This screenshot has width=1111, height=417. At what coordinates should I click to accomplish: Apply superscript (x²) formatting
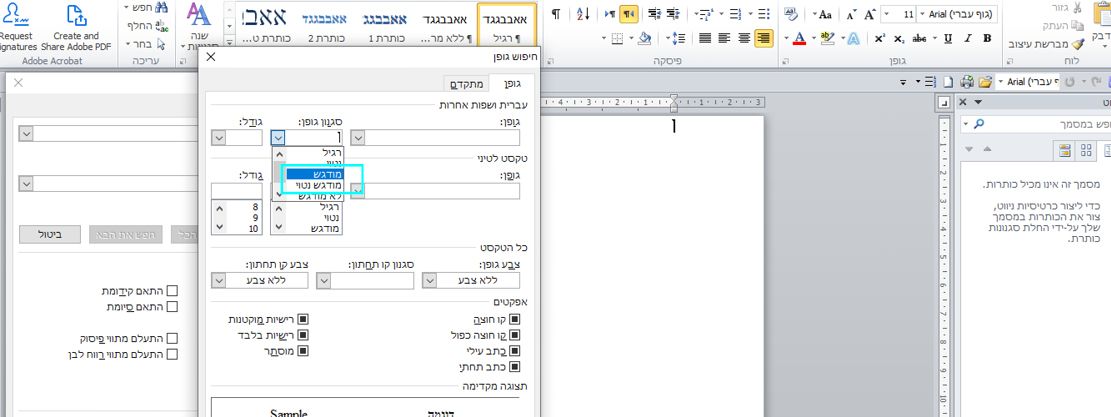point(879,38)
